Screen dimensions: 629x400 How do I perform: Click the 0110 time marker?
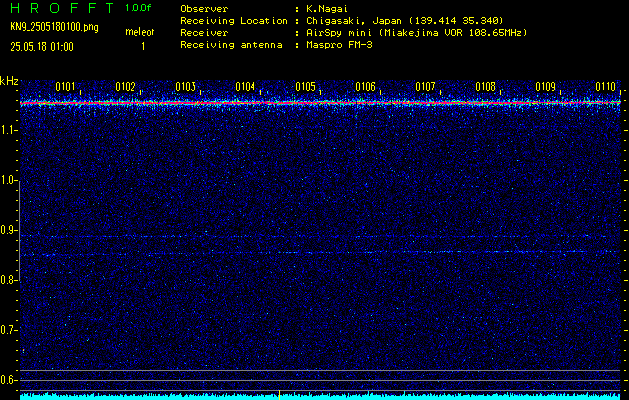point(605,87)
